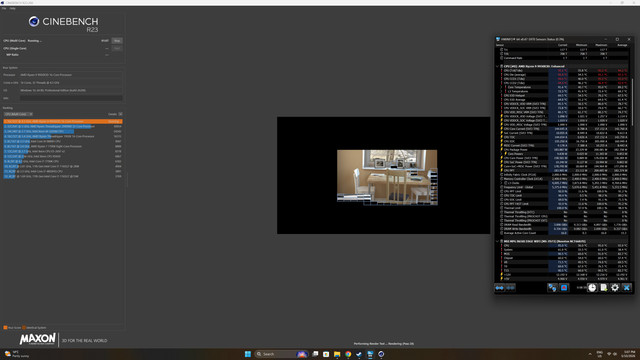Click the CPU Single Core Start button
640x360 pixels.
(117, 48)
